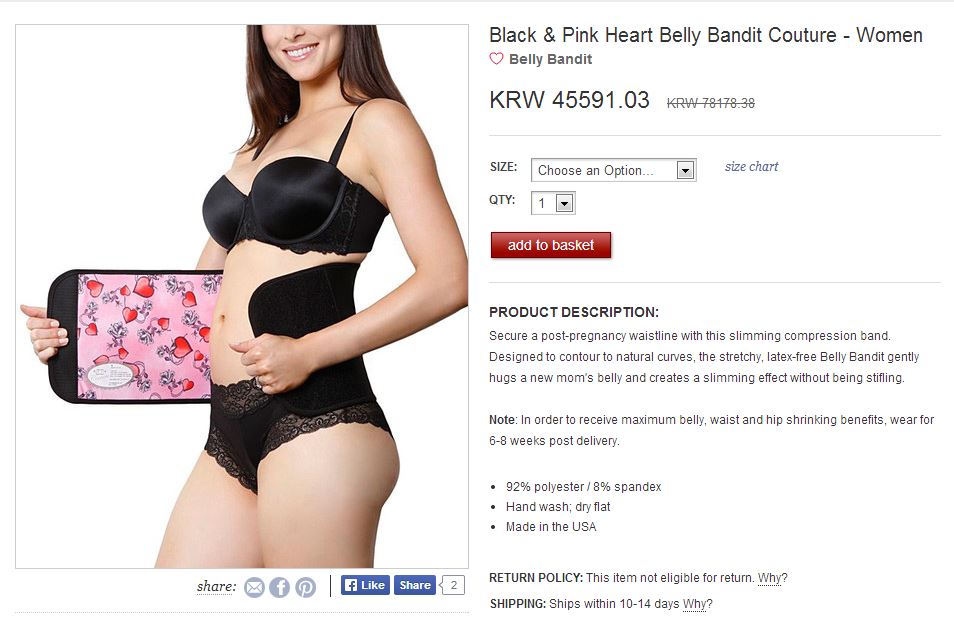954x619 pixels.
Task: Click the blue Facebook Share button
Action: (x=415, y=585)
